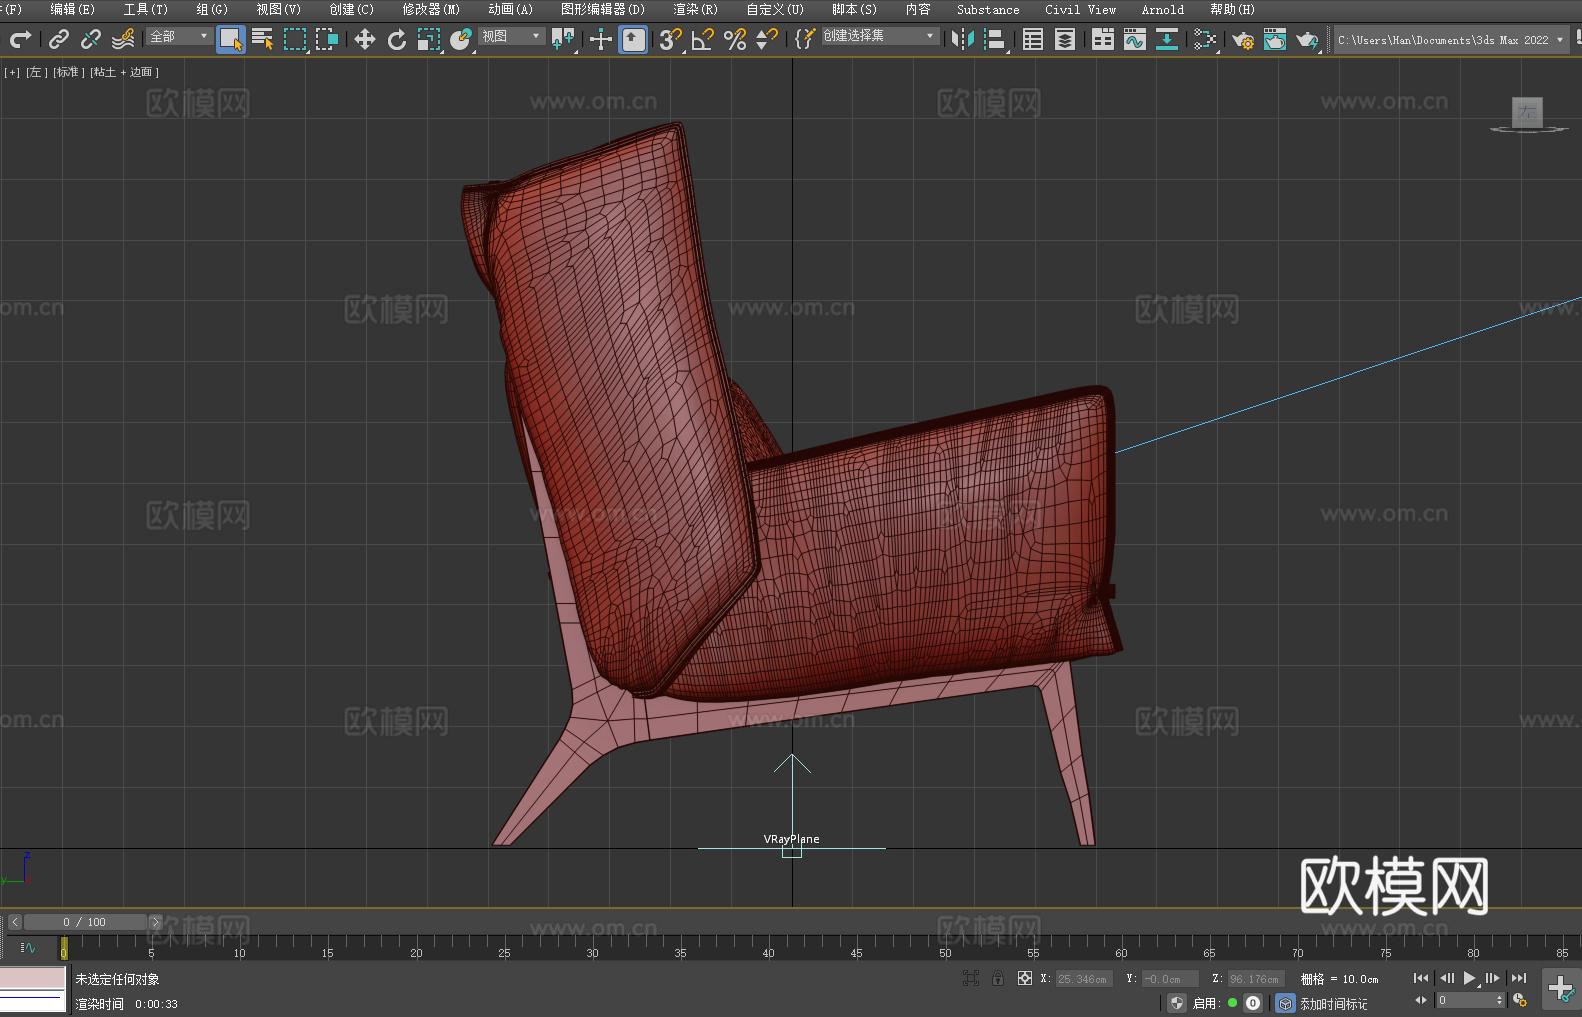The image size is (1582, 1017).
Task: Choose the rectangular selection region icon
Action: (295, 39)
